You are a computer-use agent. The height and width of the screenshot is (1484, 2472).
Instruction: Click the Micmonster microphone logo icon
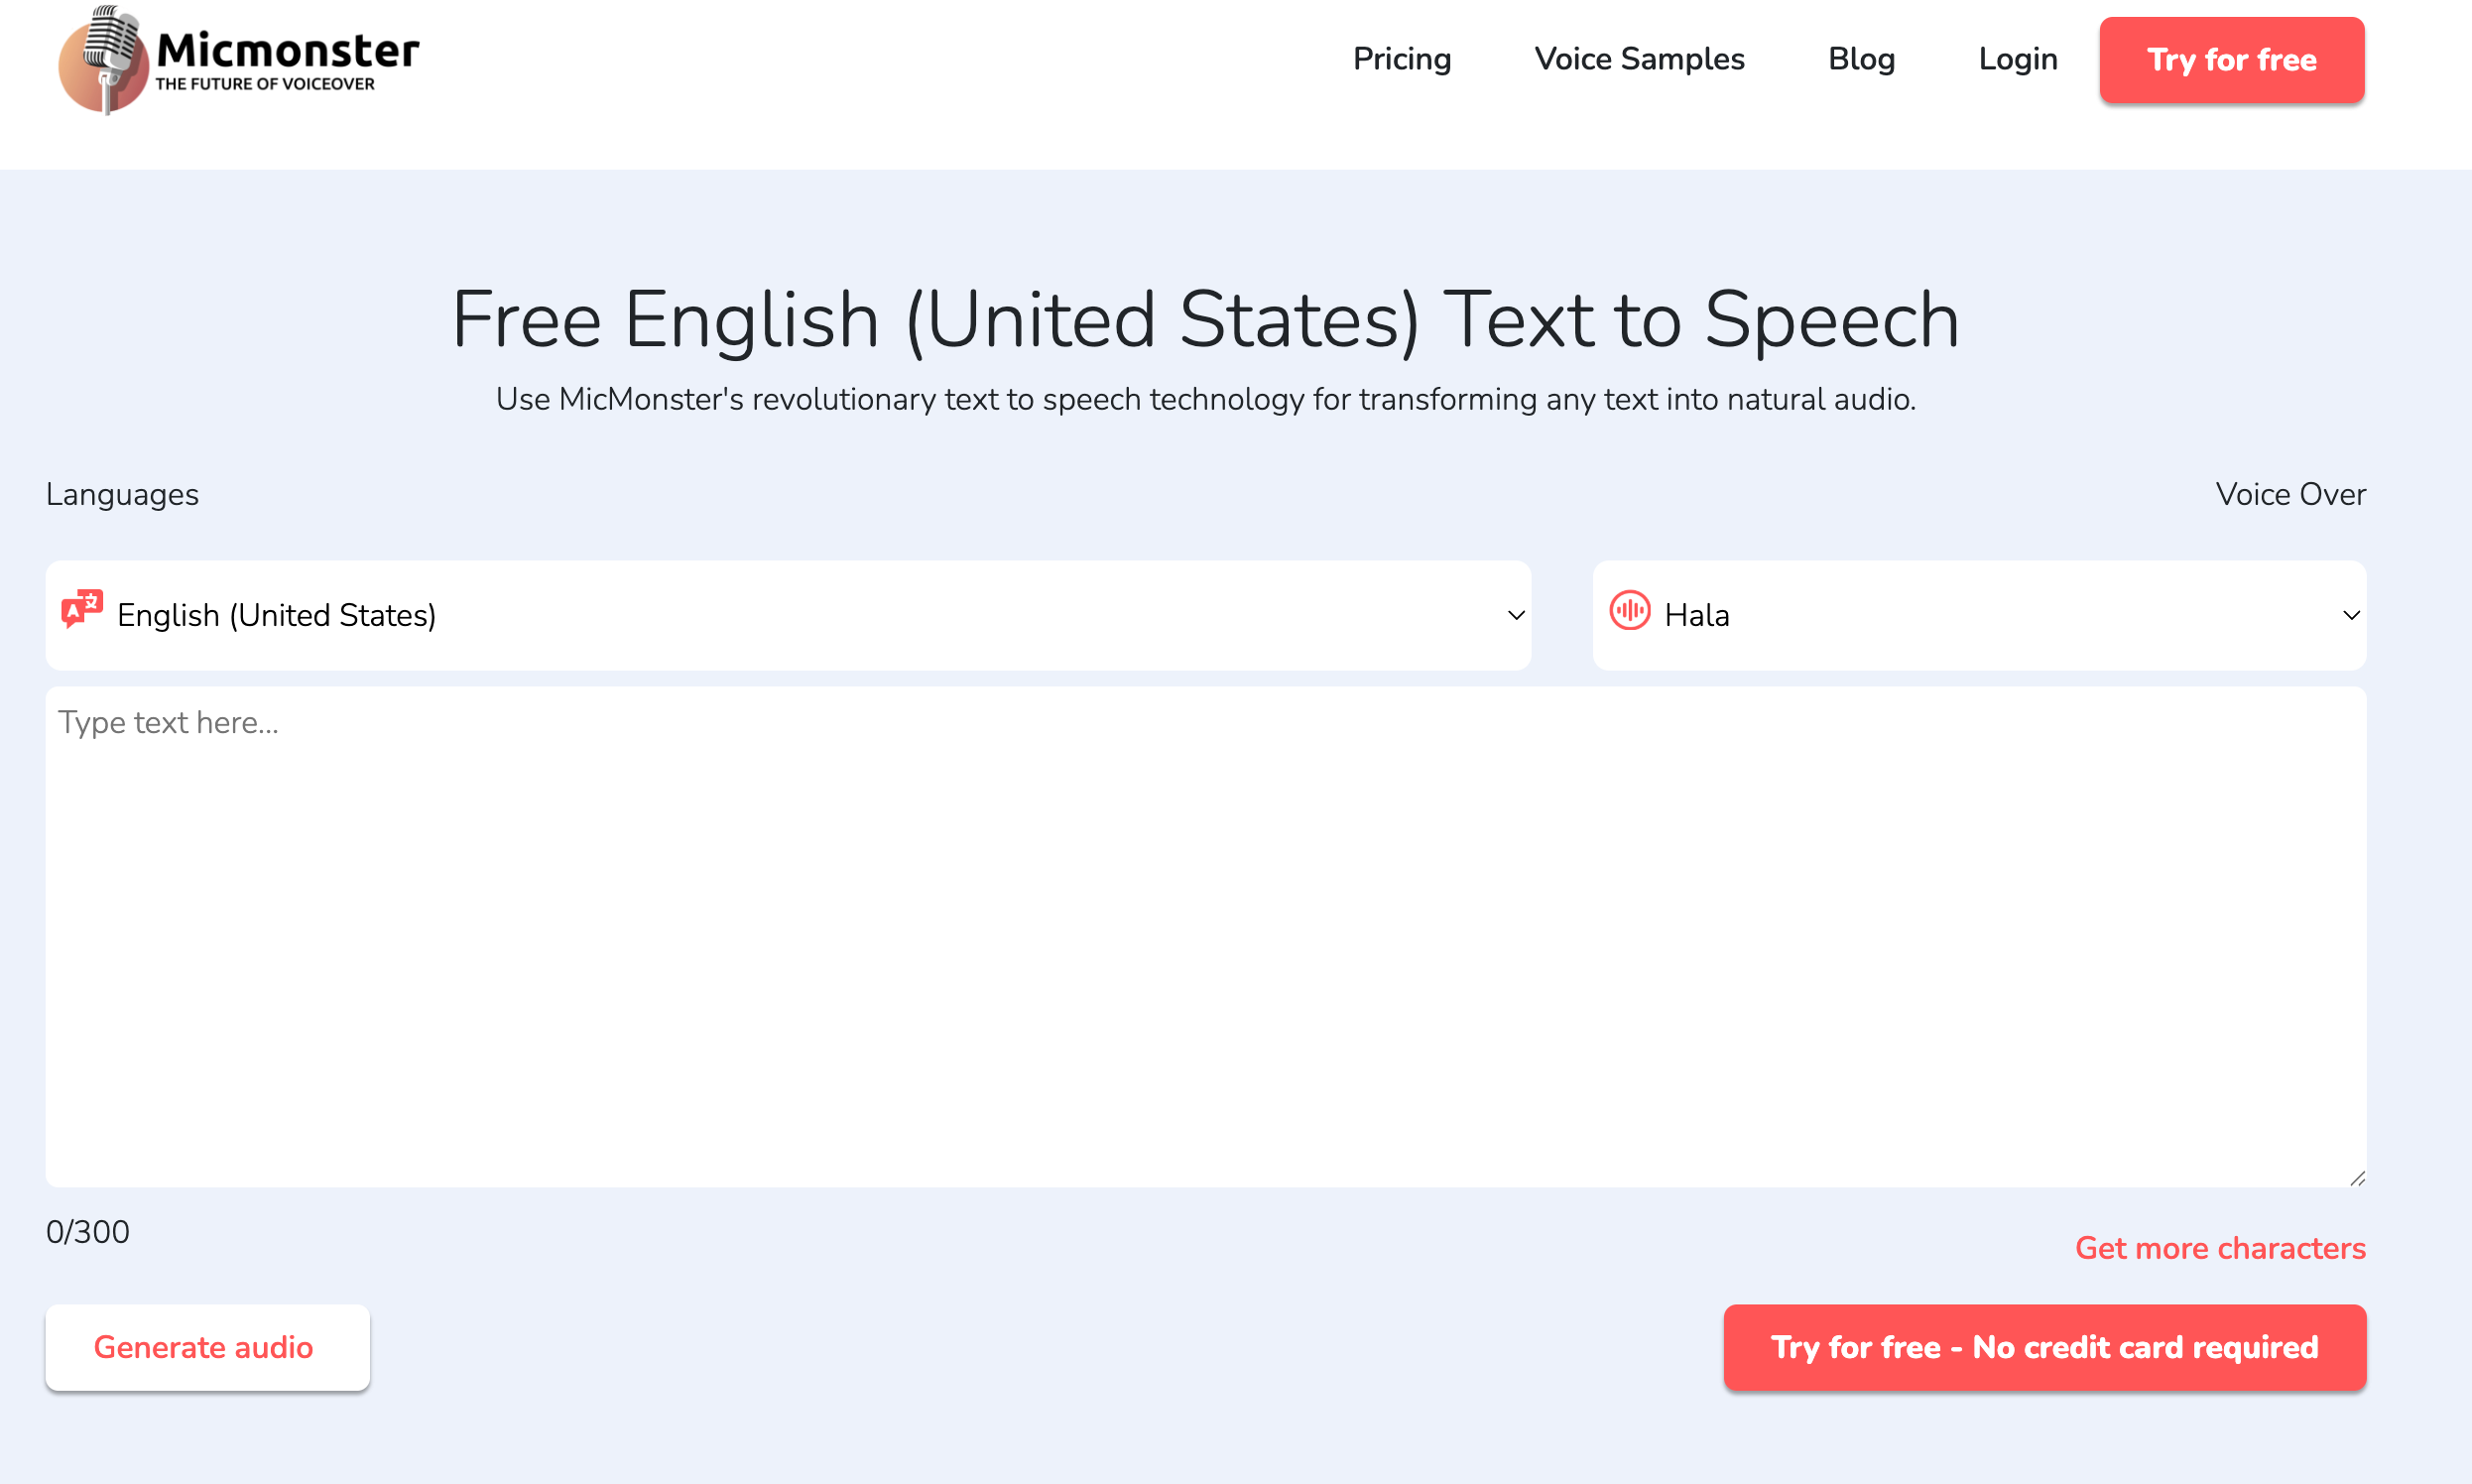tap(104, 60)
